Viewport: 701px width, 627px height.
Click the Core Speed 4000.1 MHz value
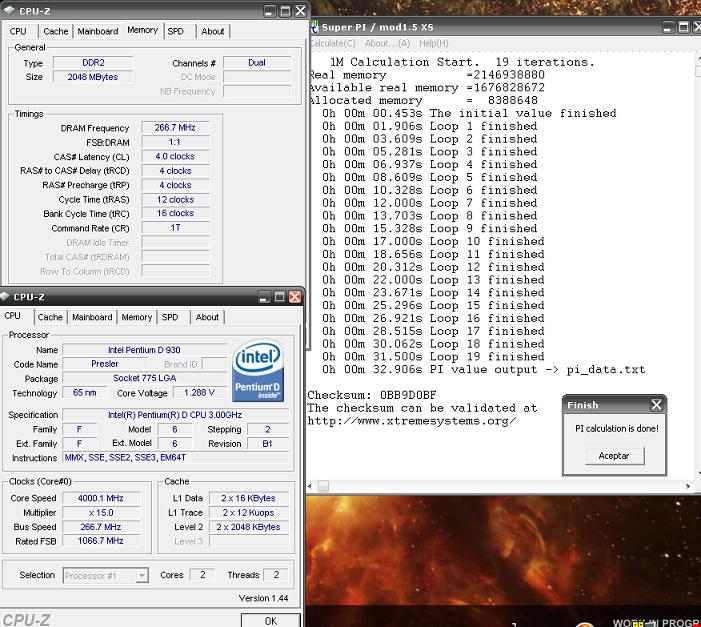tap(101, 498)
